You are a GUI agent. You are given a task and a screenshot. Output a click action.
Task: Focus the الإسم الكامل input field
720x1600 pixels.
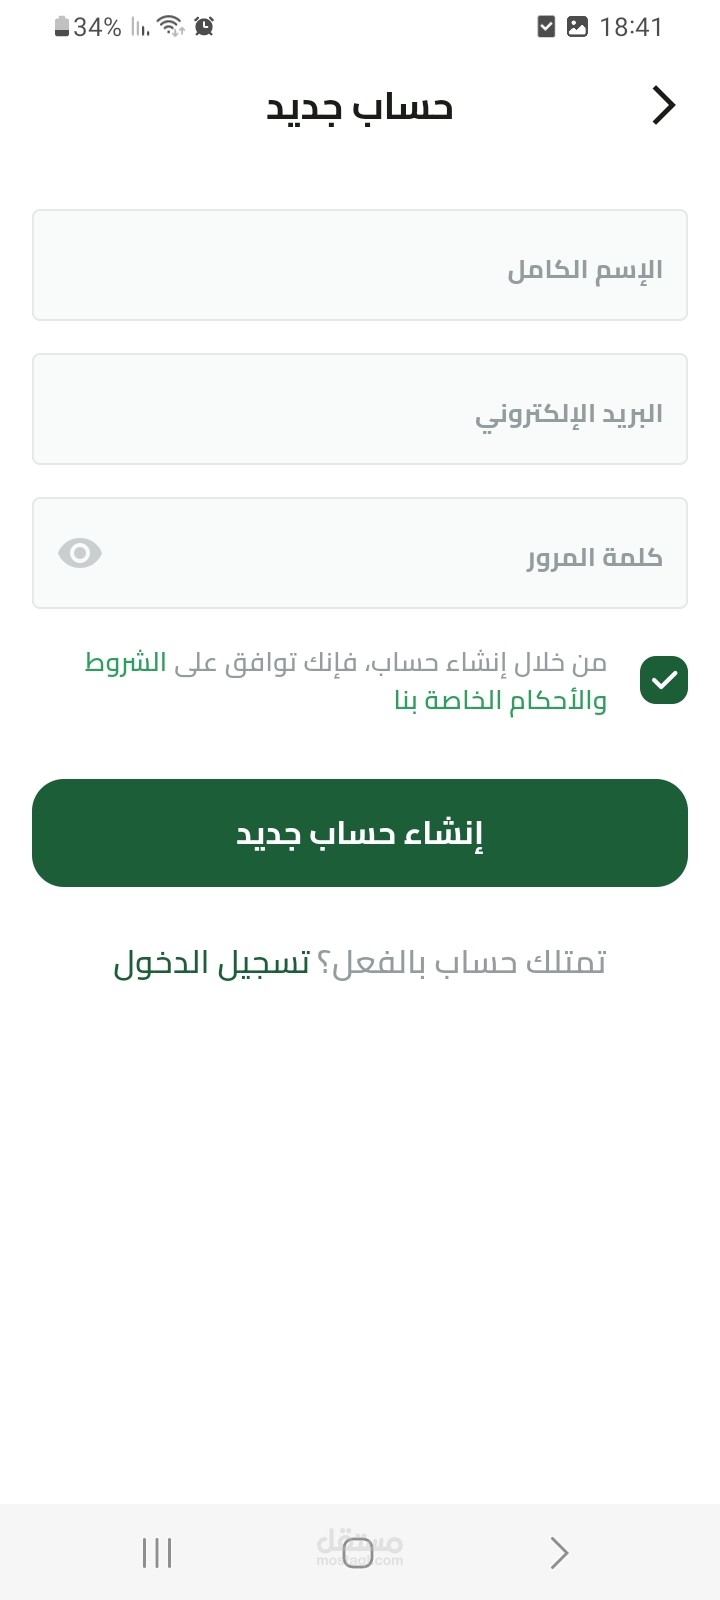pyautogui.click(x=360, y=265)
